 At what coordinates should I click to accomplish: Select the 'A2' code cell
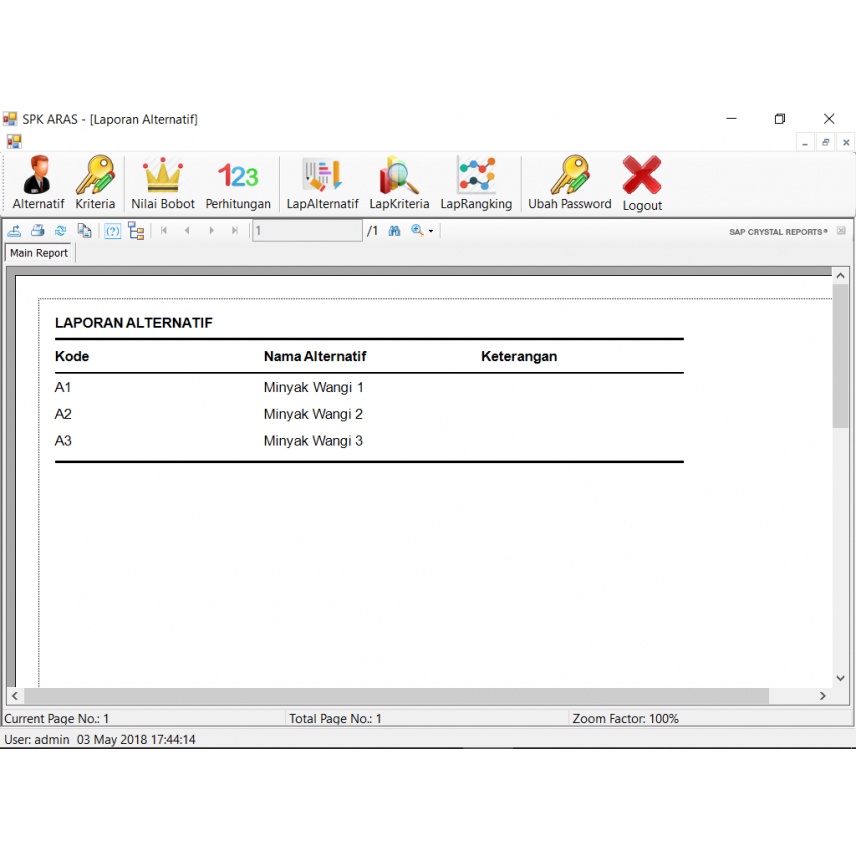63,414
